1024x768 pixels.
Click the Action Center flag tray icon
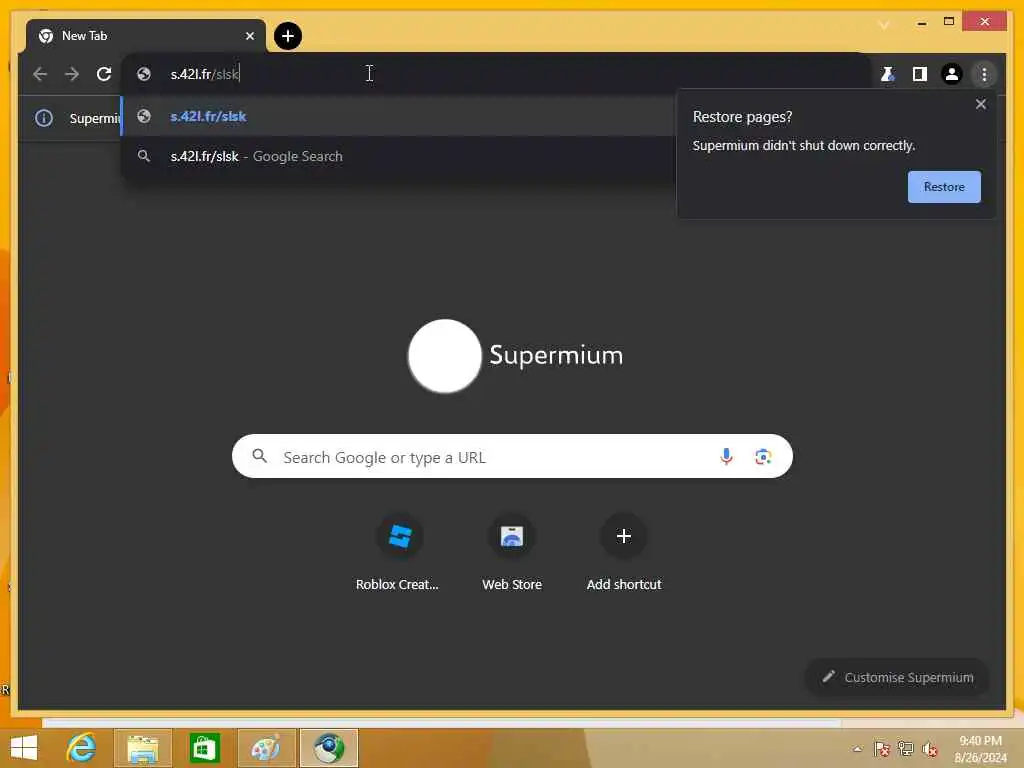[x=882, y=748]
